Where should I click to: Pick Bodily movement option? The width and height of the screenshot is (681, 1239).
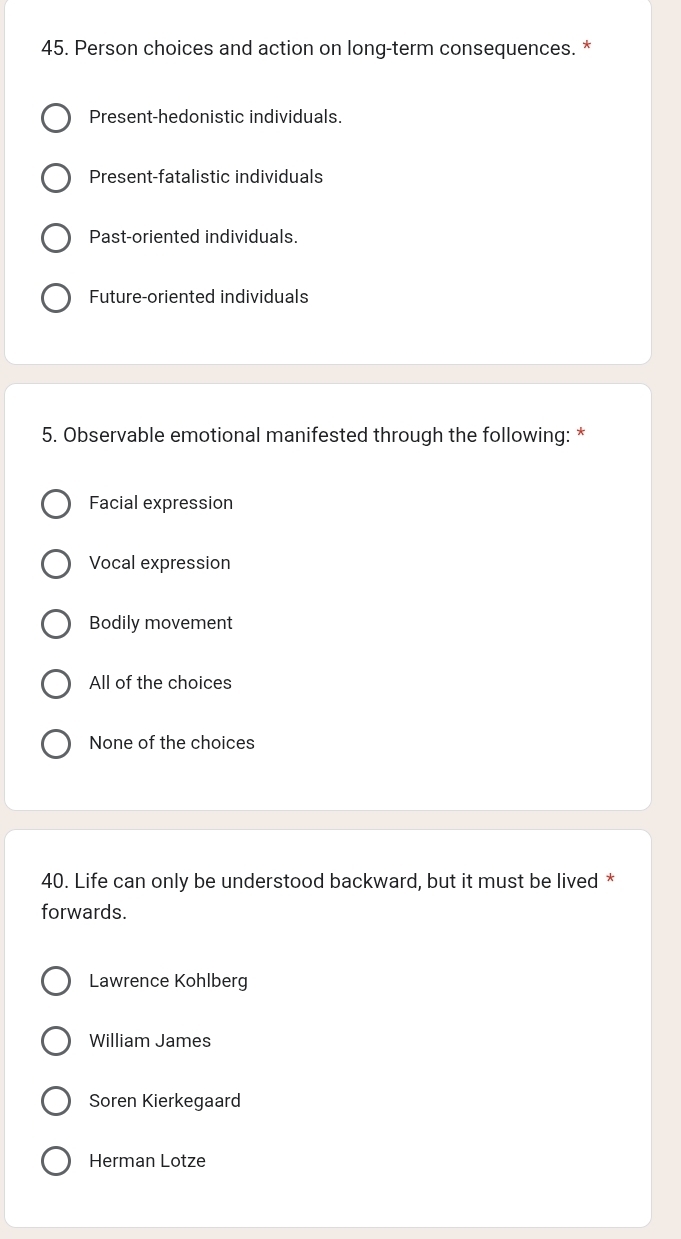click(56, 624)
